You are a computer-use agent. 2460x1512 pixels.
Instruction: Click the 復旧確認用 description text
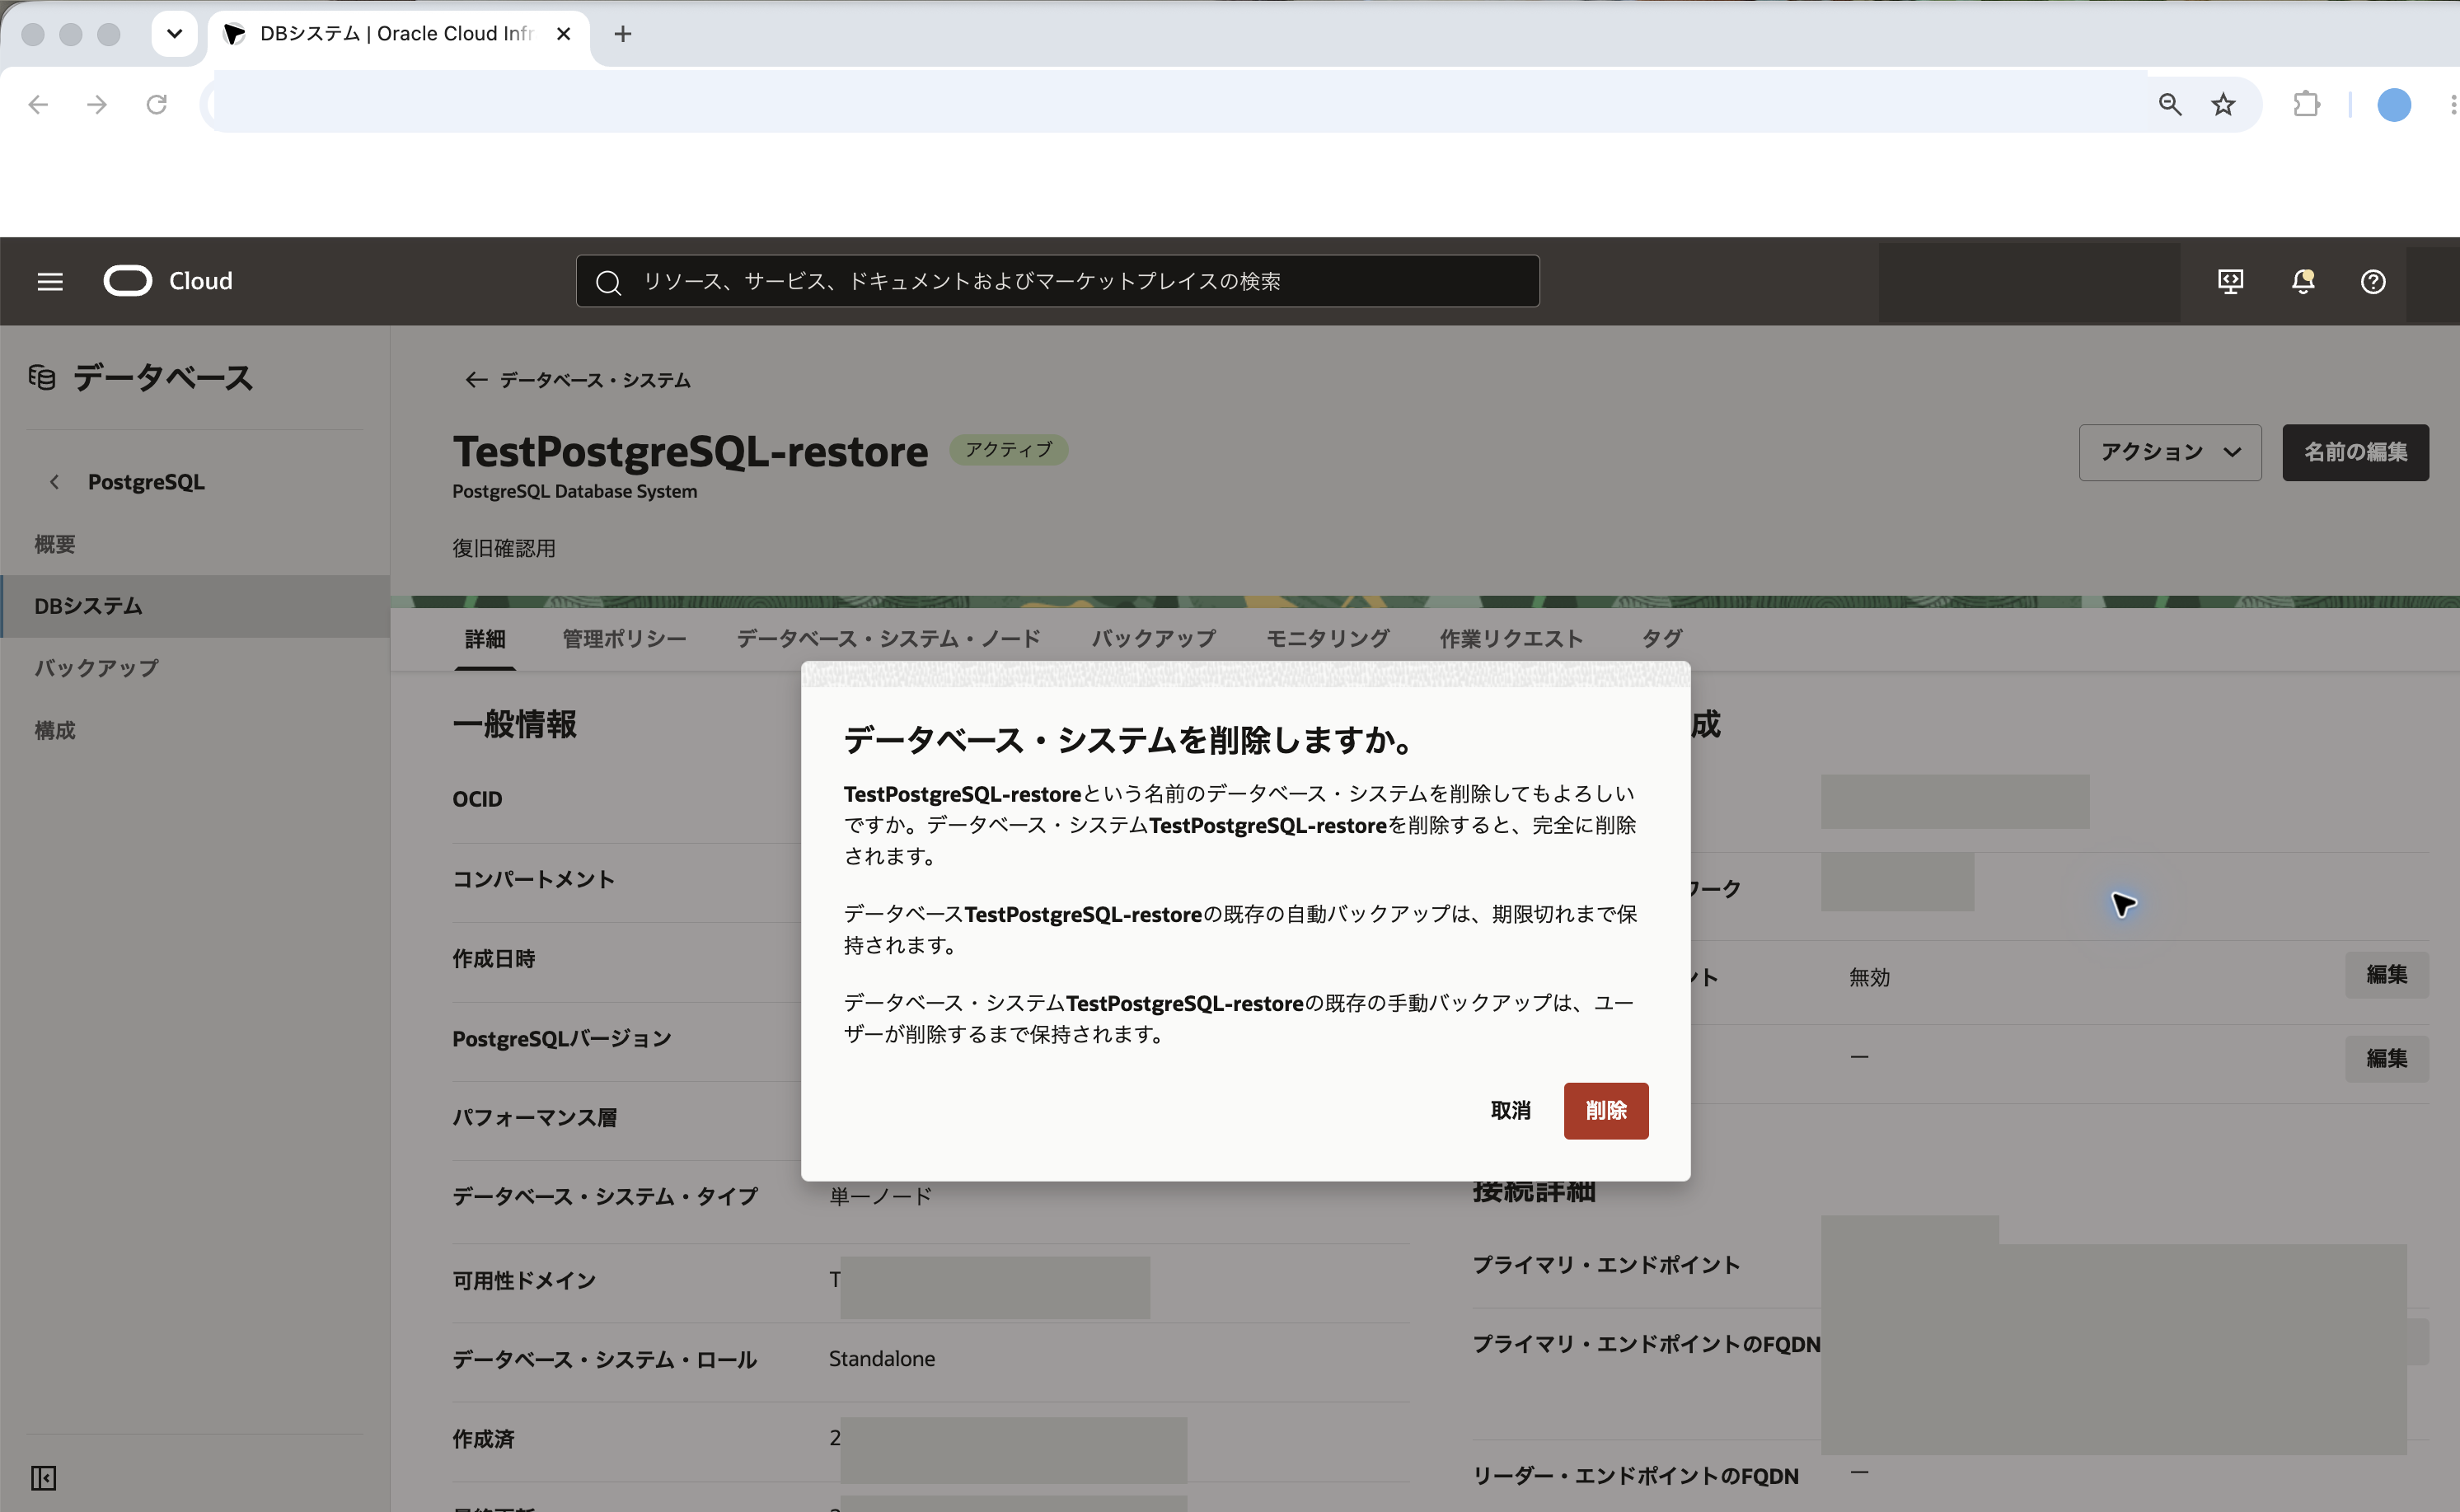[504, 548]
